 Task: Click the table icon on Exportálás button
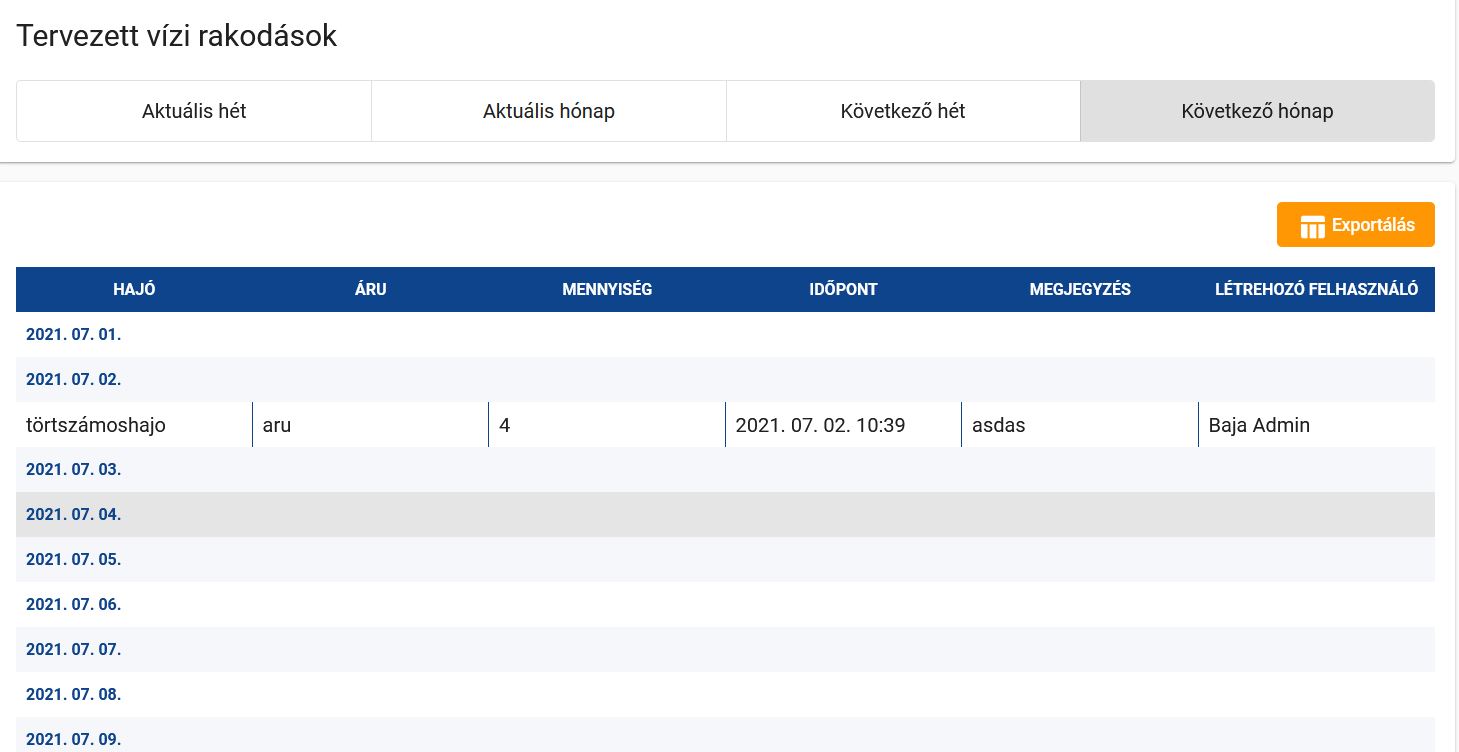pos(1312,226)
